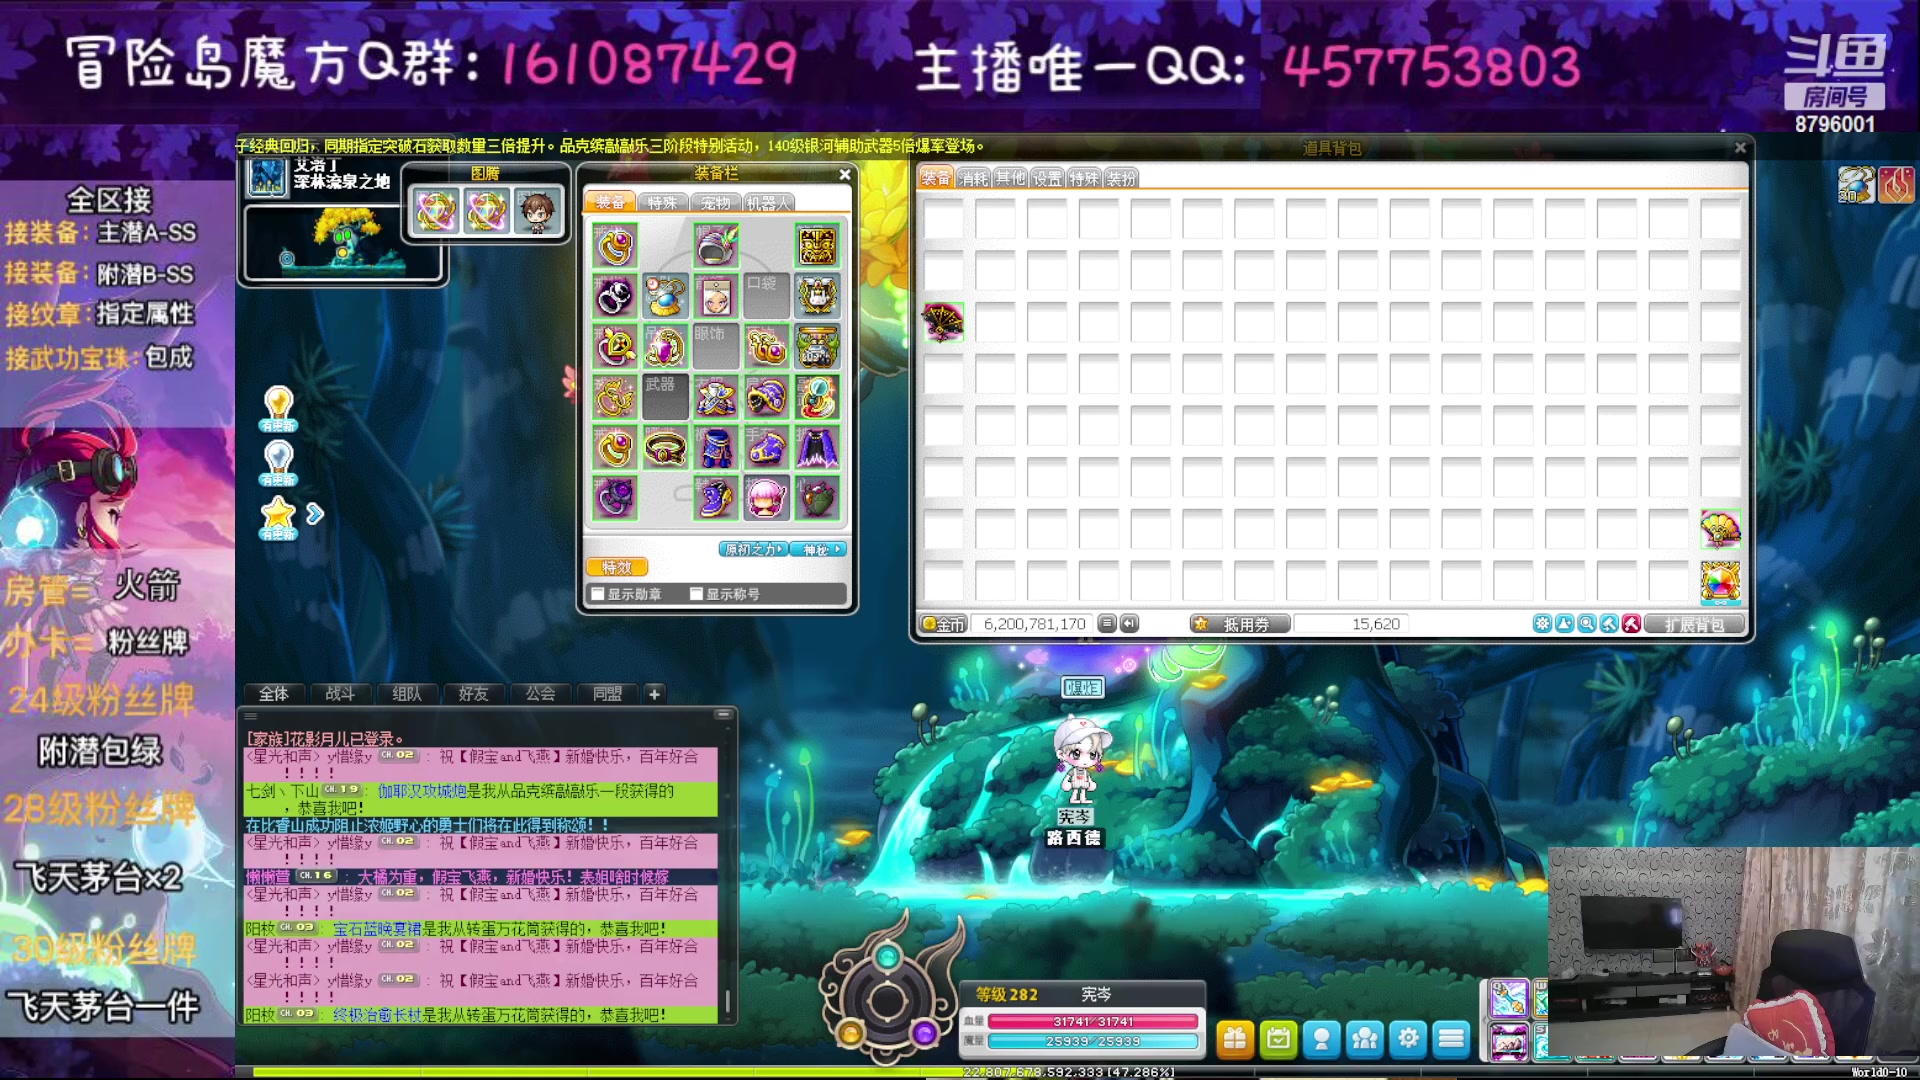
Task: Select the android heart equipment slot
Action: 817,498
